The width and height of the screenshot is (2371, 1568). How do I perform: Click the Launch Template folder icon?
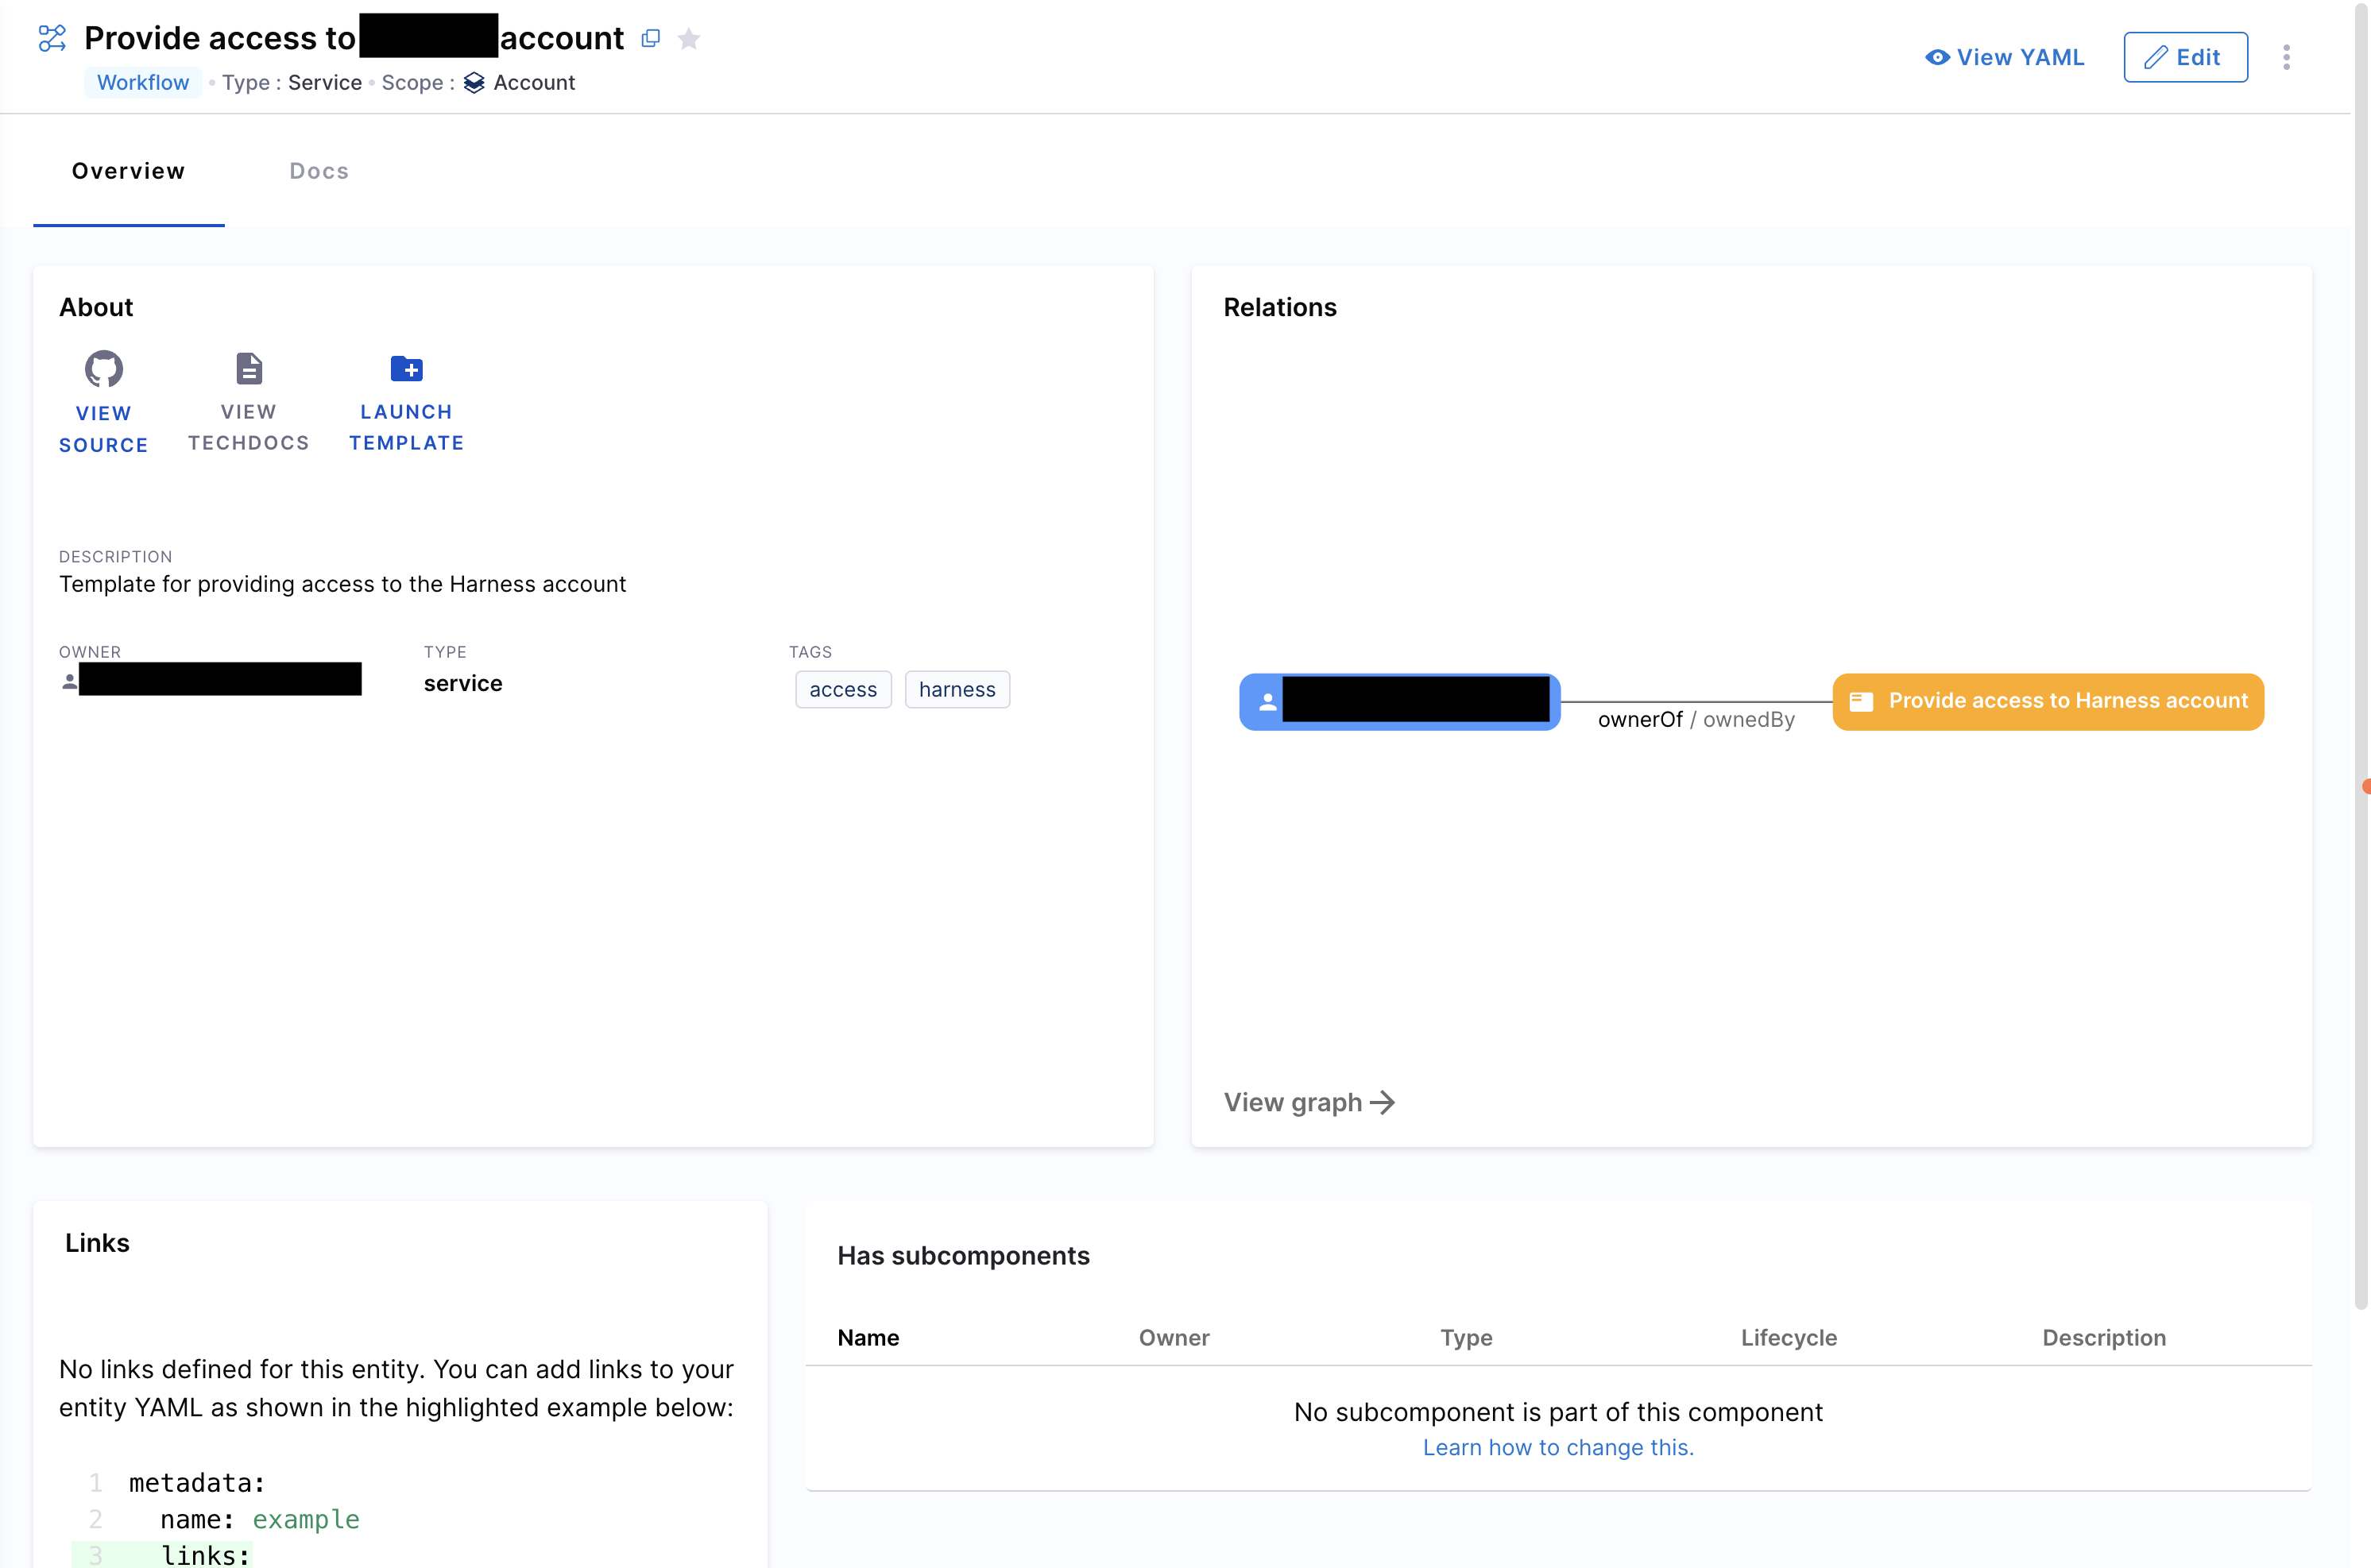pyautogui.click(x=406, y=368)
